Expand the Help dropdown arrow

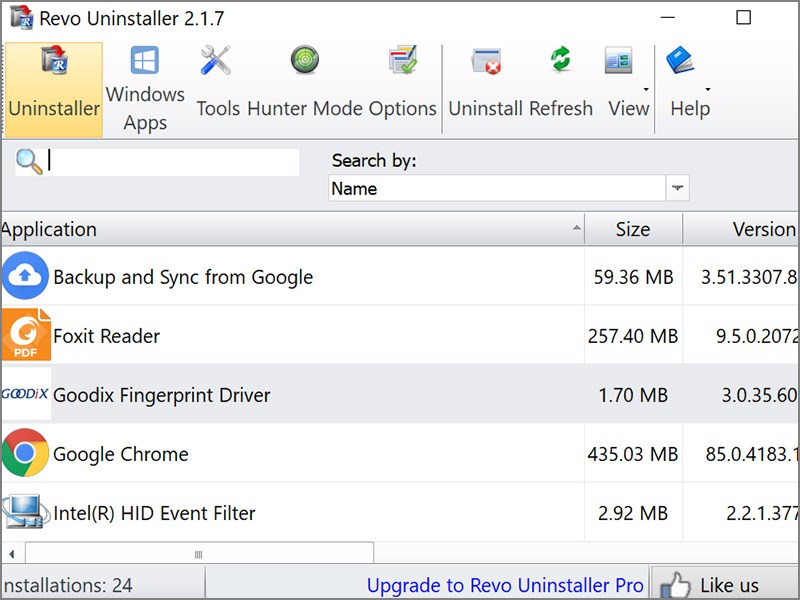tap(708, 89)
